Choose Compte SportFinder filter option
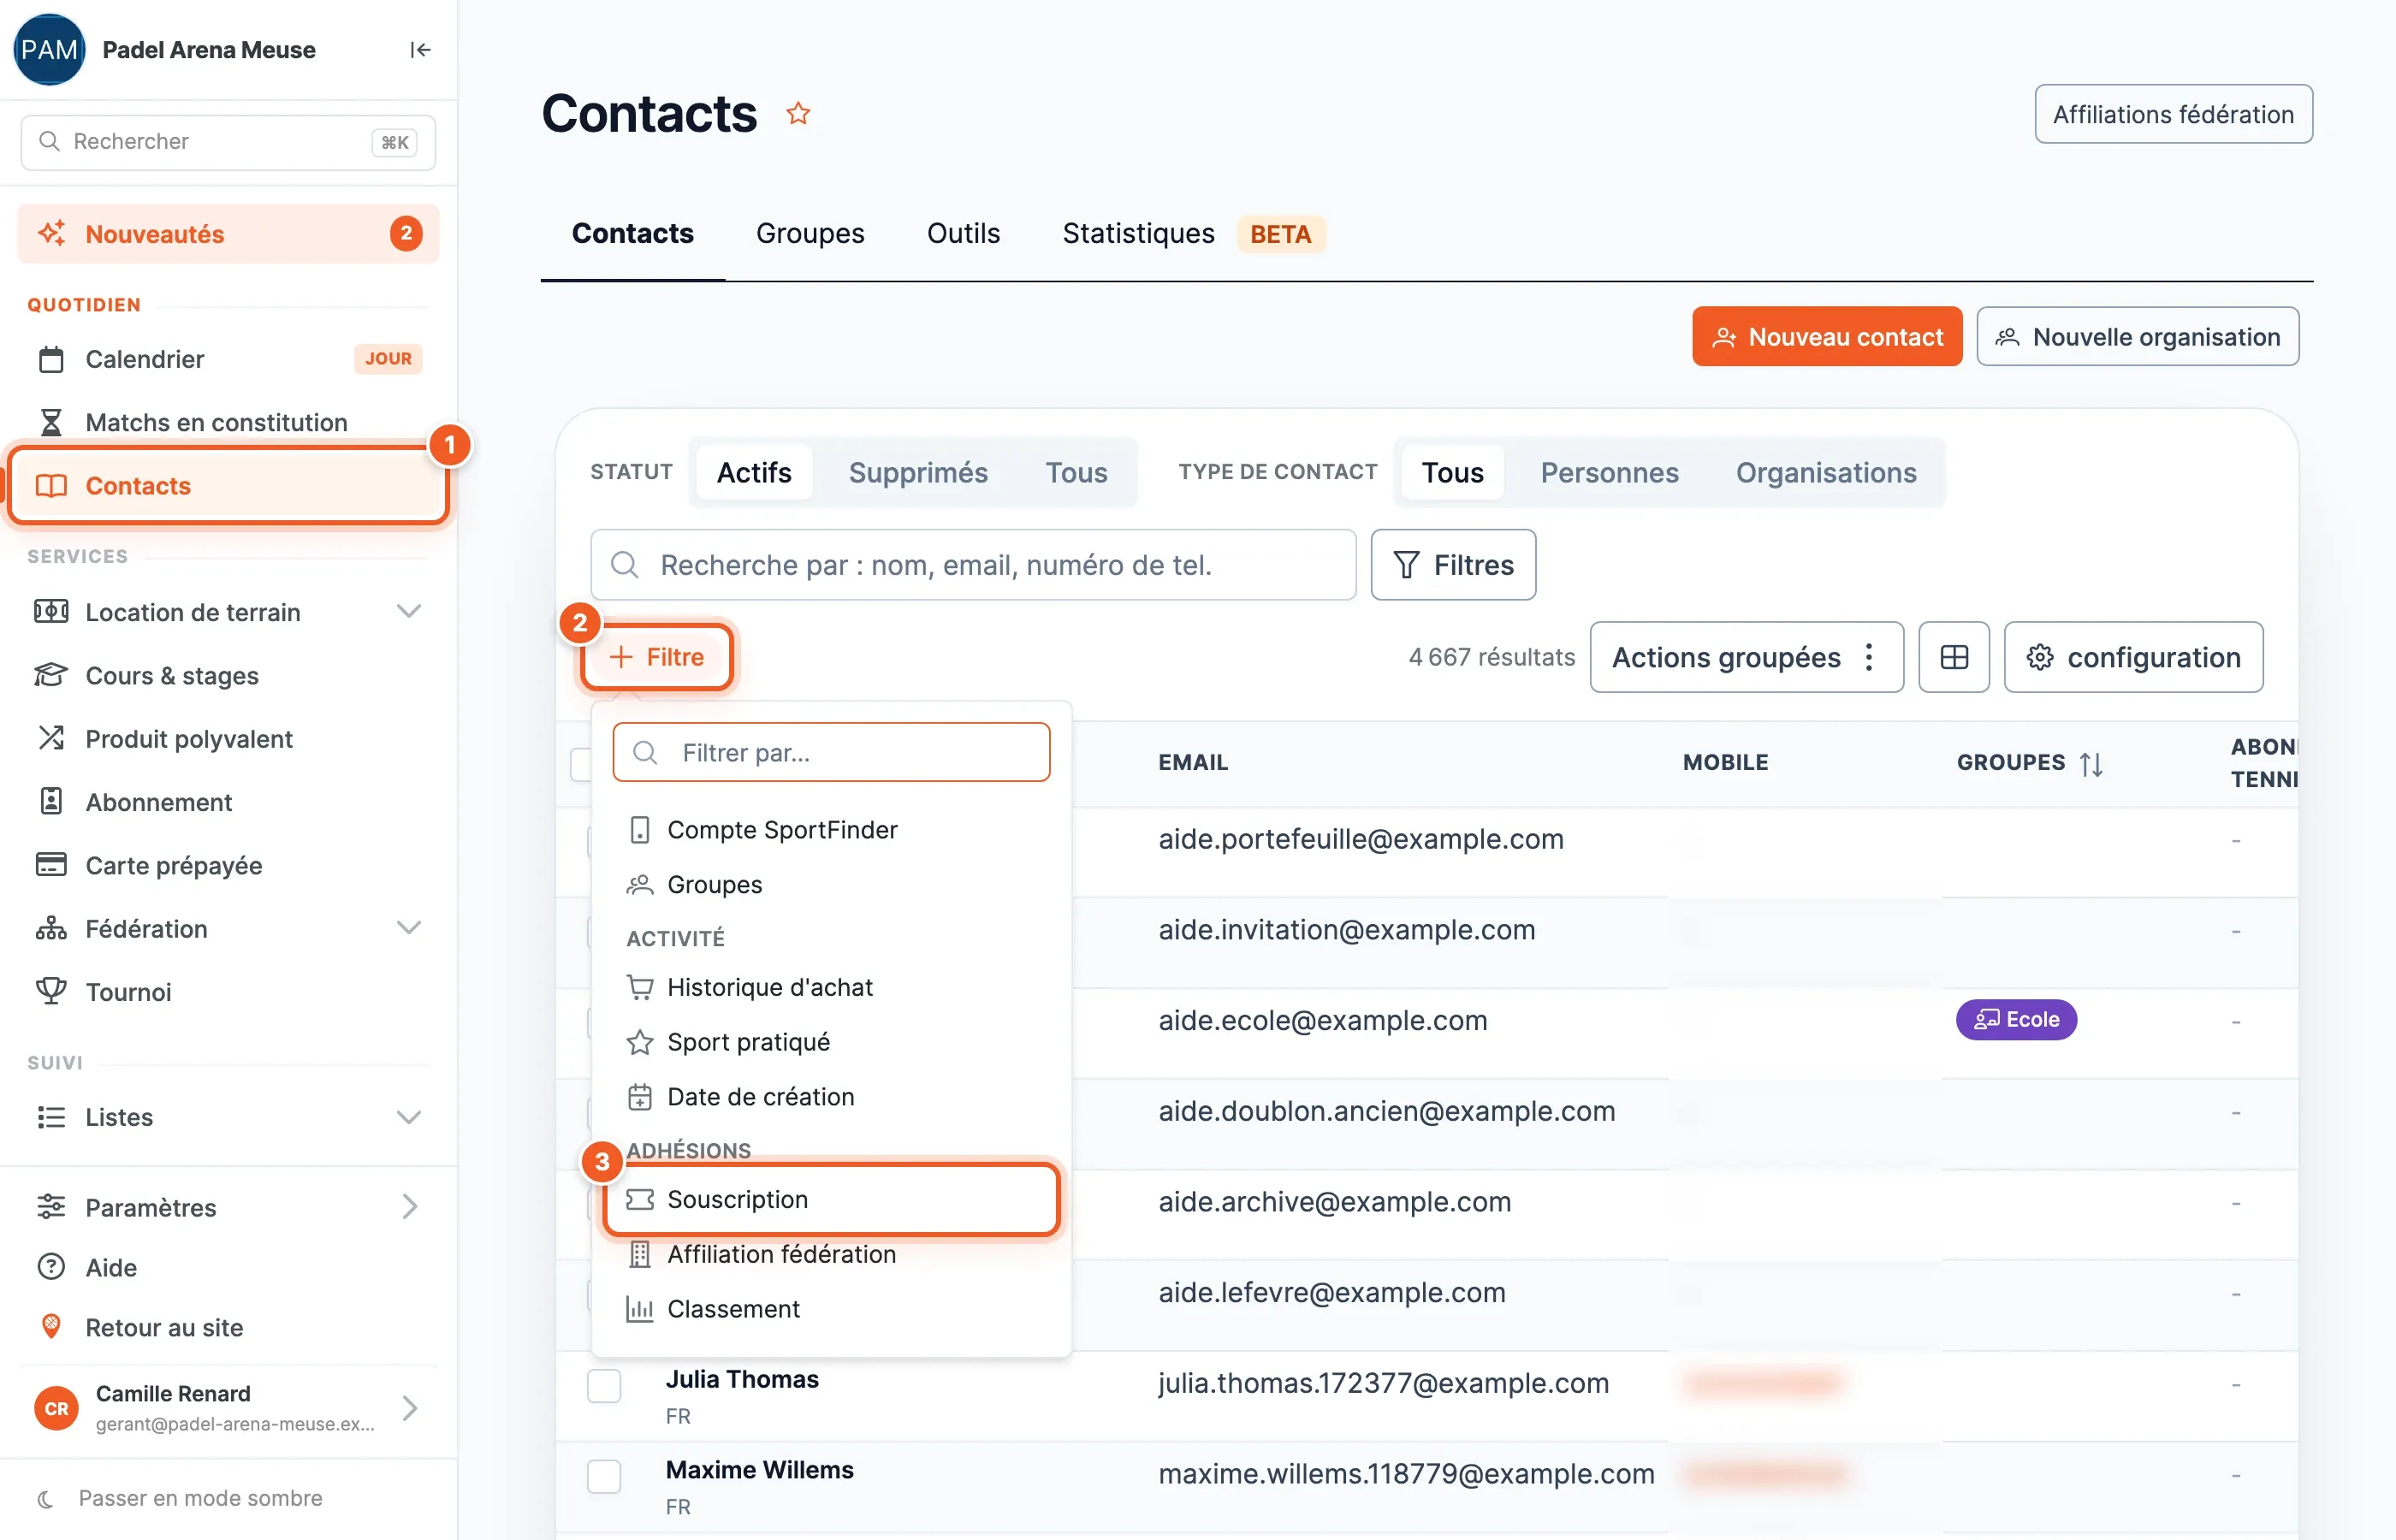The image size is (2396, 1540). tap(831, 830)
